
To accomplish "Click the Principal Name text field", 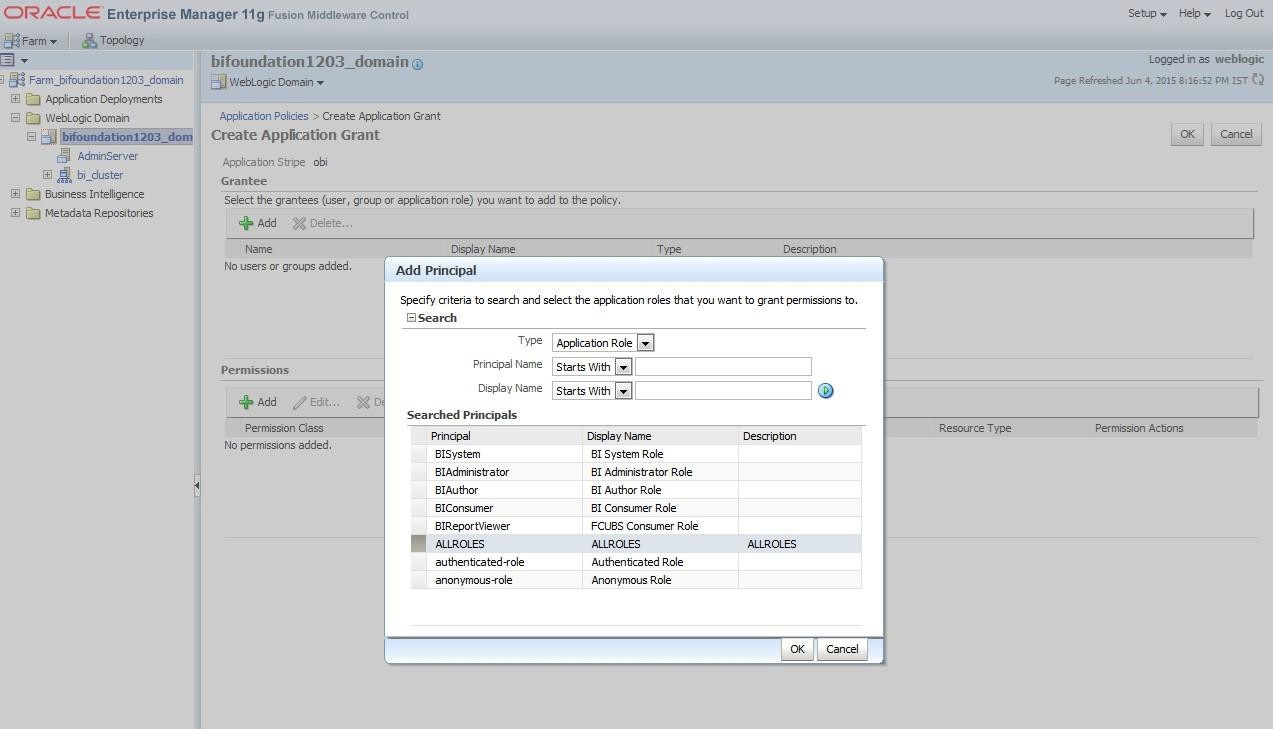I will pos(723,367).
